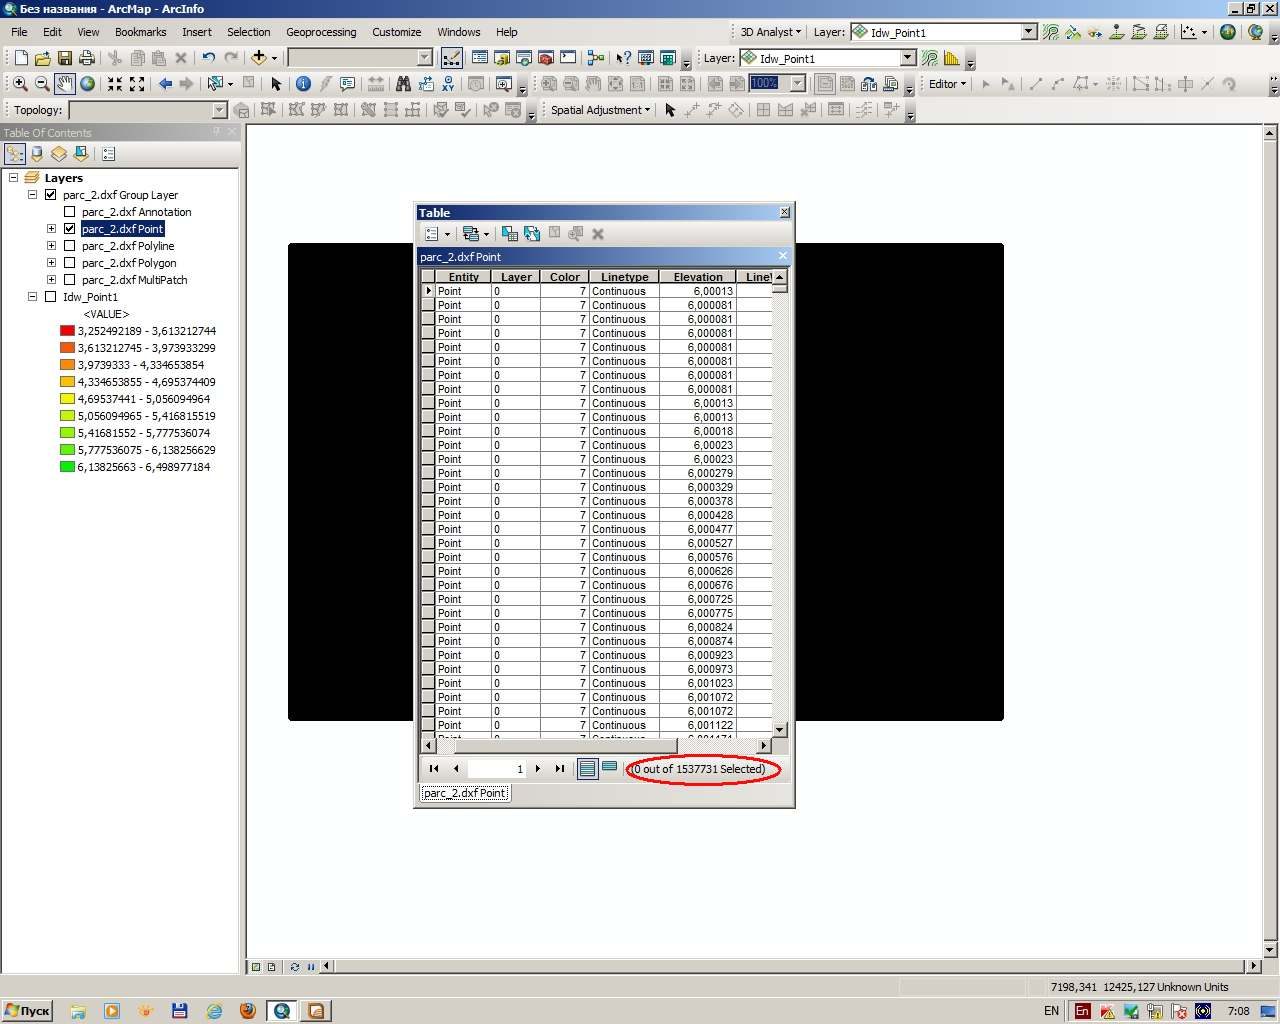This screenshot has width=1280, height=1024.
Task: Collapse the Idw_Point1 layer node
Action: (x=32, y=297)
